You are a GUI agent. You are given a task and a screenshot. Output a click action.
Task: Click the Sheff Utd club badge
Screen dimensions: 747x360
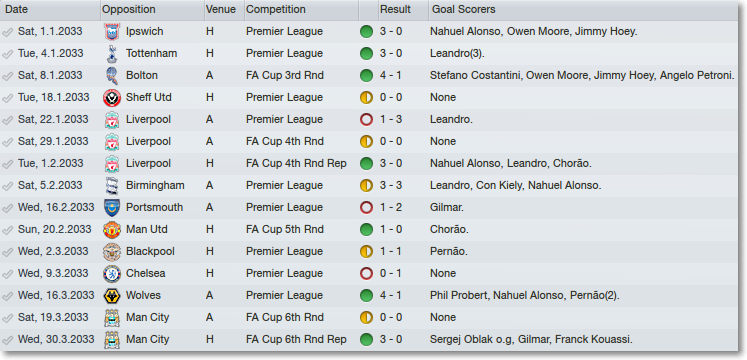(x=112, y=98)
